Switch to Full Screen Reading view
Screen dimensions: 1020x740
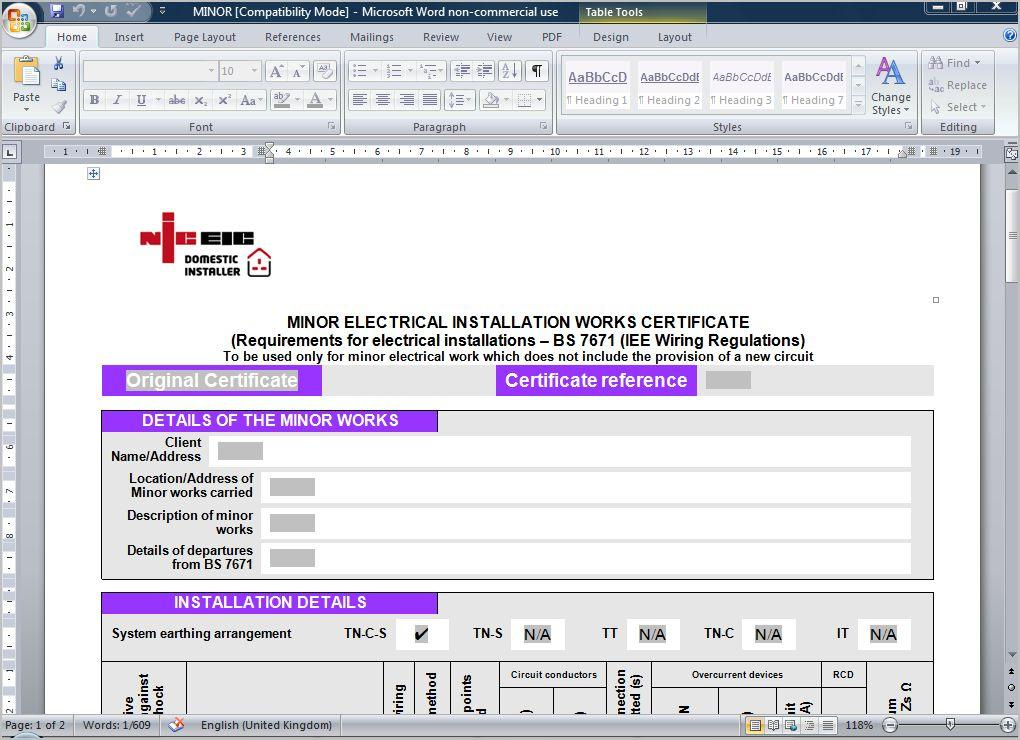(x=773, y=725)
